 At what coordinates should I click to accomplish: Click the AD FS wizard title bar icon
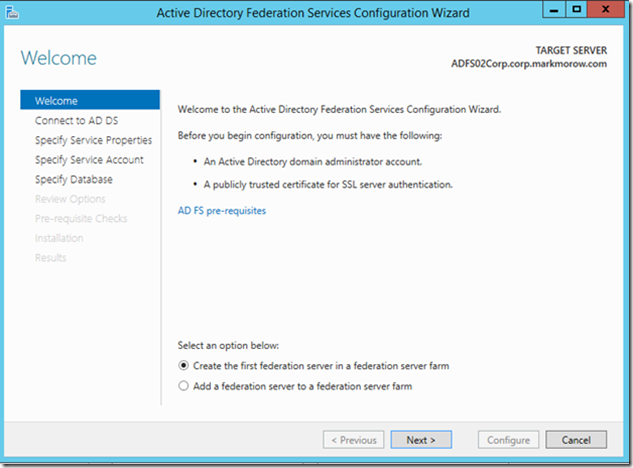[x=12, y=12]
